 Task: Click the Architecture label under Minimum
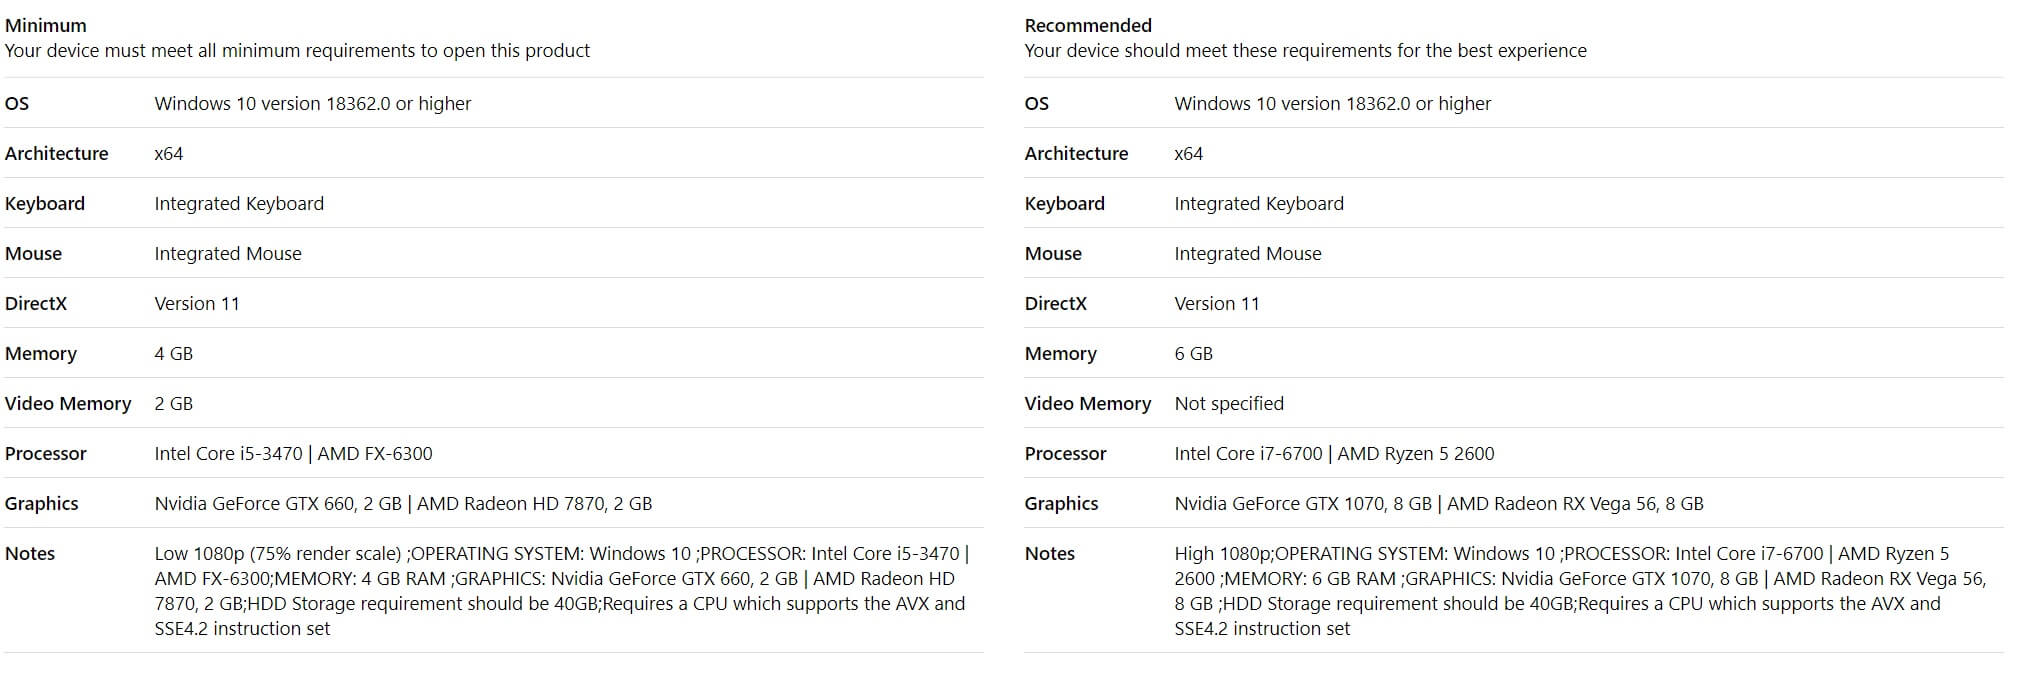click(x=56, y=153)
